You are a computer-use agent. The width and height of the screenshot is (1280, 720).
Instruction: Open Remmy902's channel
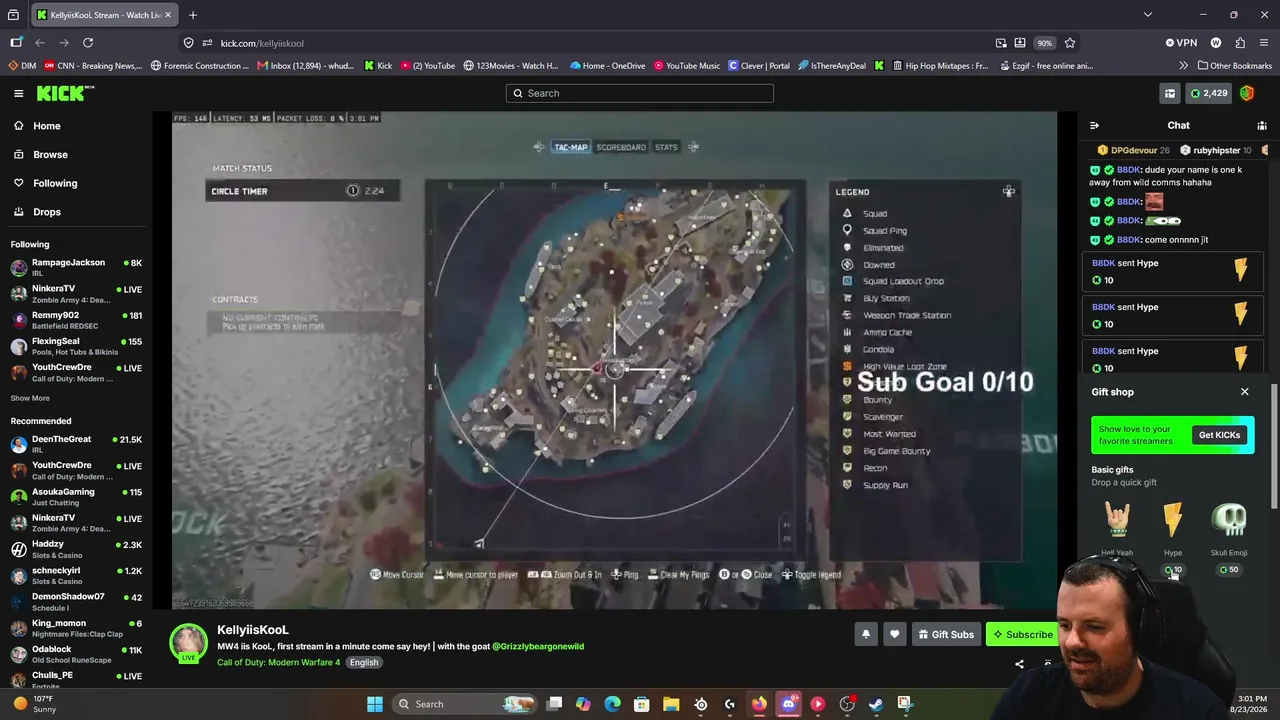76,320
